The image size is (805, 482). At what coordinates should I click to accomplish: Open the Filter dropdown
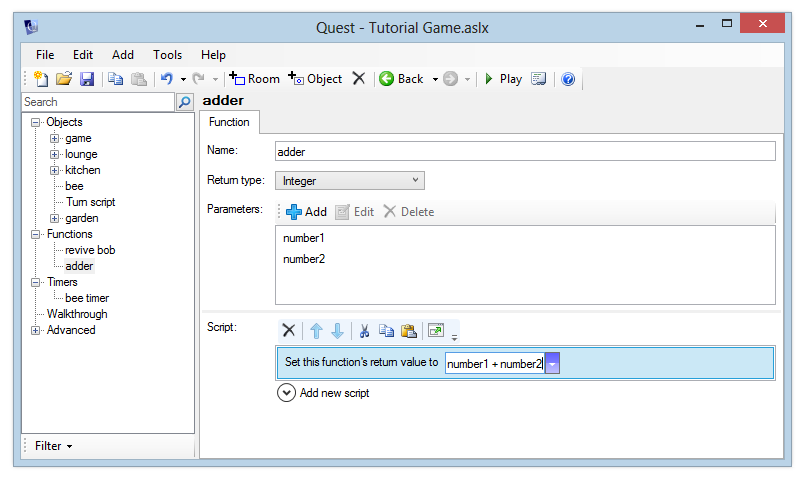tap(53, 446)
